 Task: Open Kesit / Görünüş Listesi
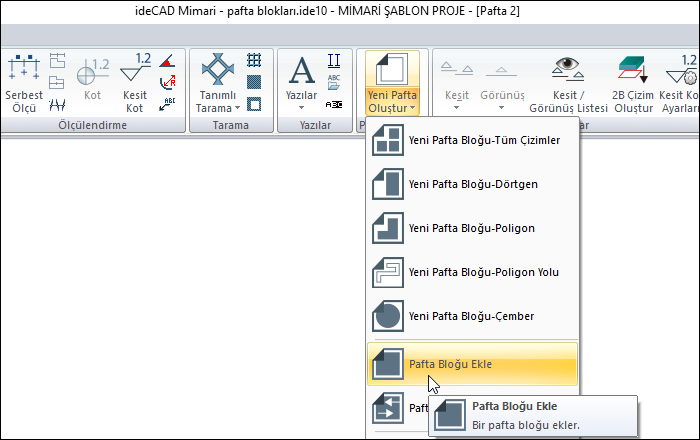click(x=568, y=83)
